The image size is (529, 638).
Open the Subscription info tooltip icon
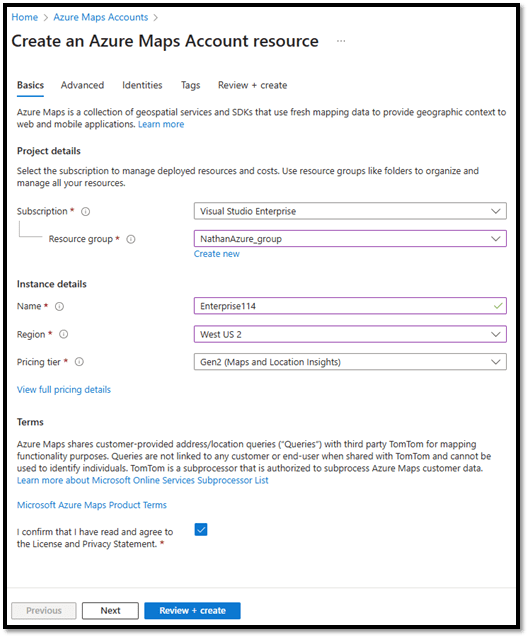[x=85, y=212]
